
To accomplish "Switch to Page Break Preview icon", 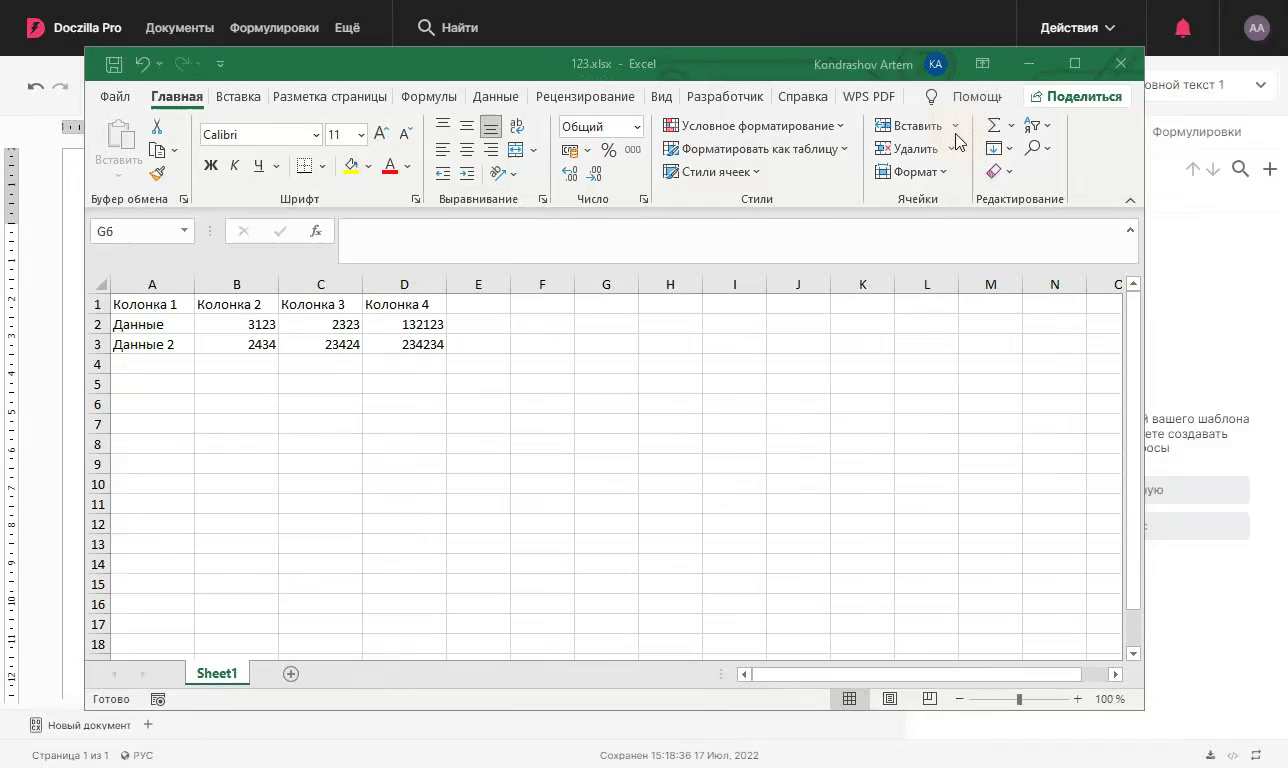I will (929, 699).
